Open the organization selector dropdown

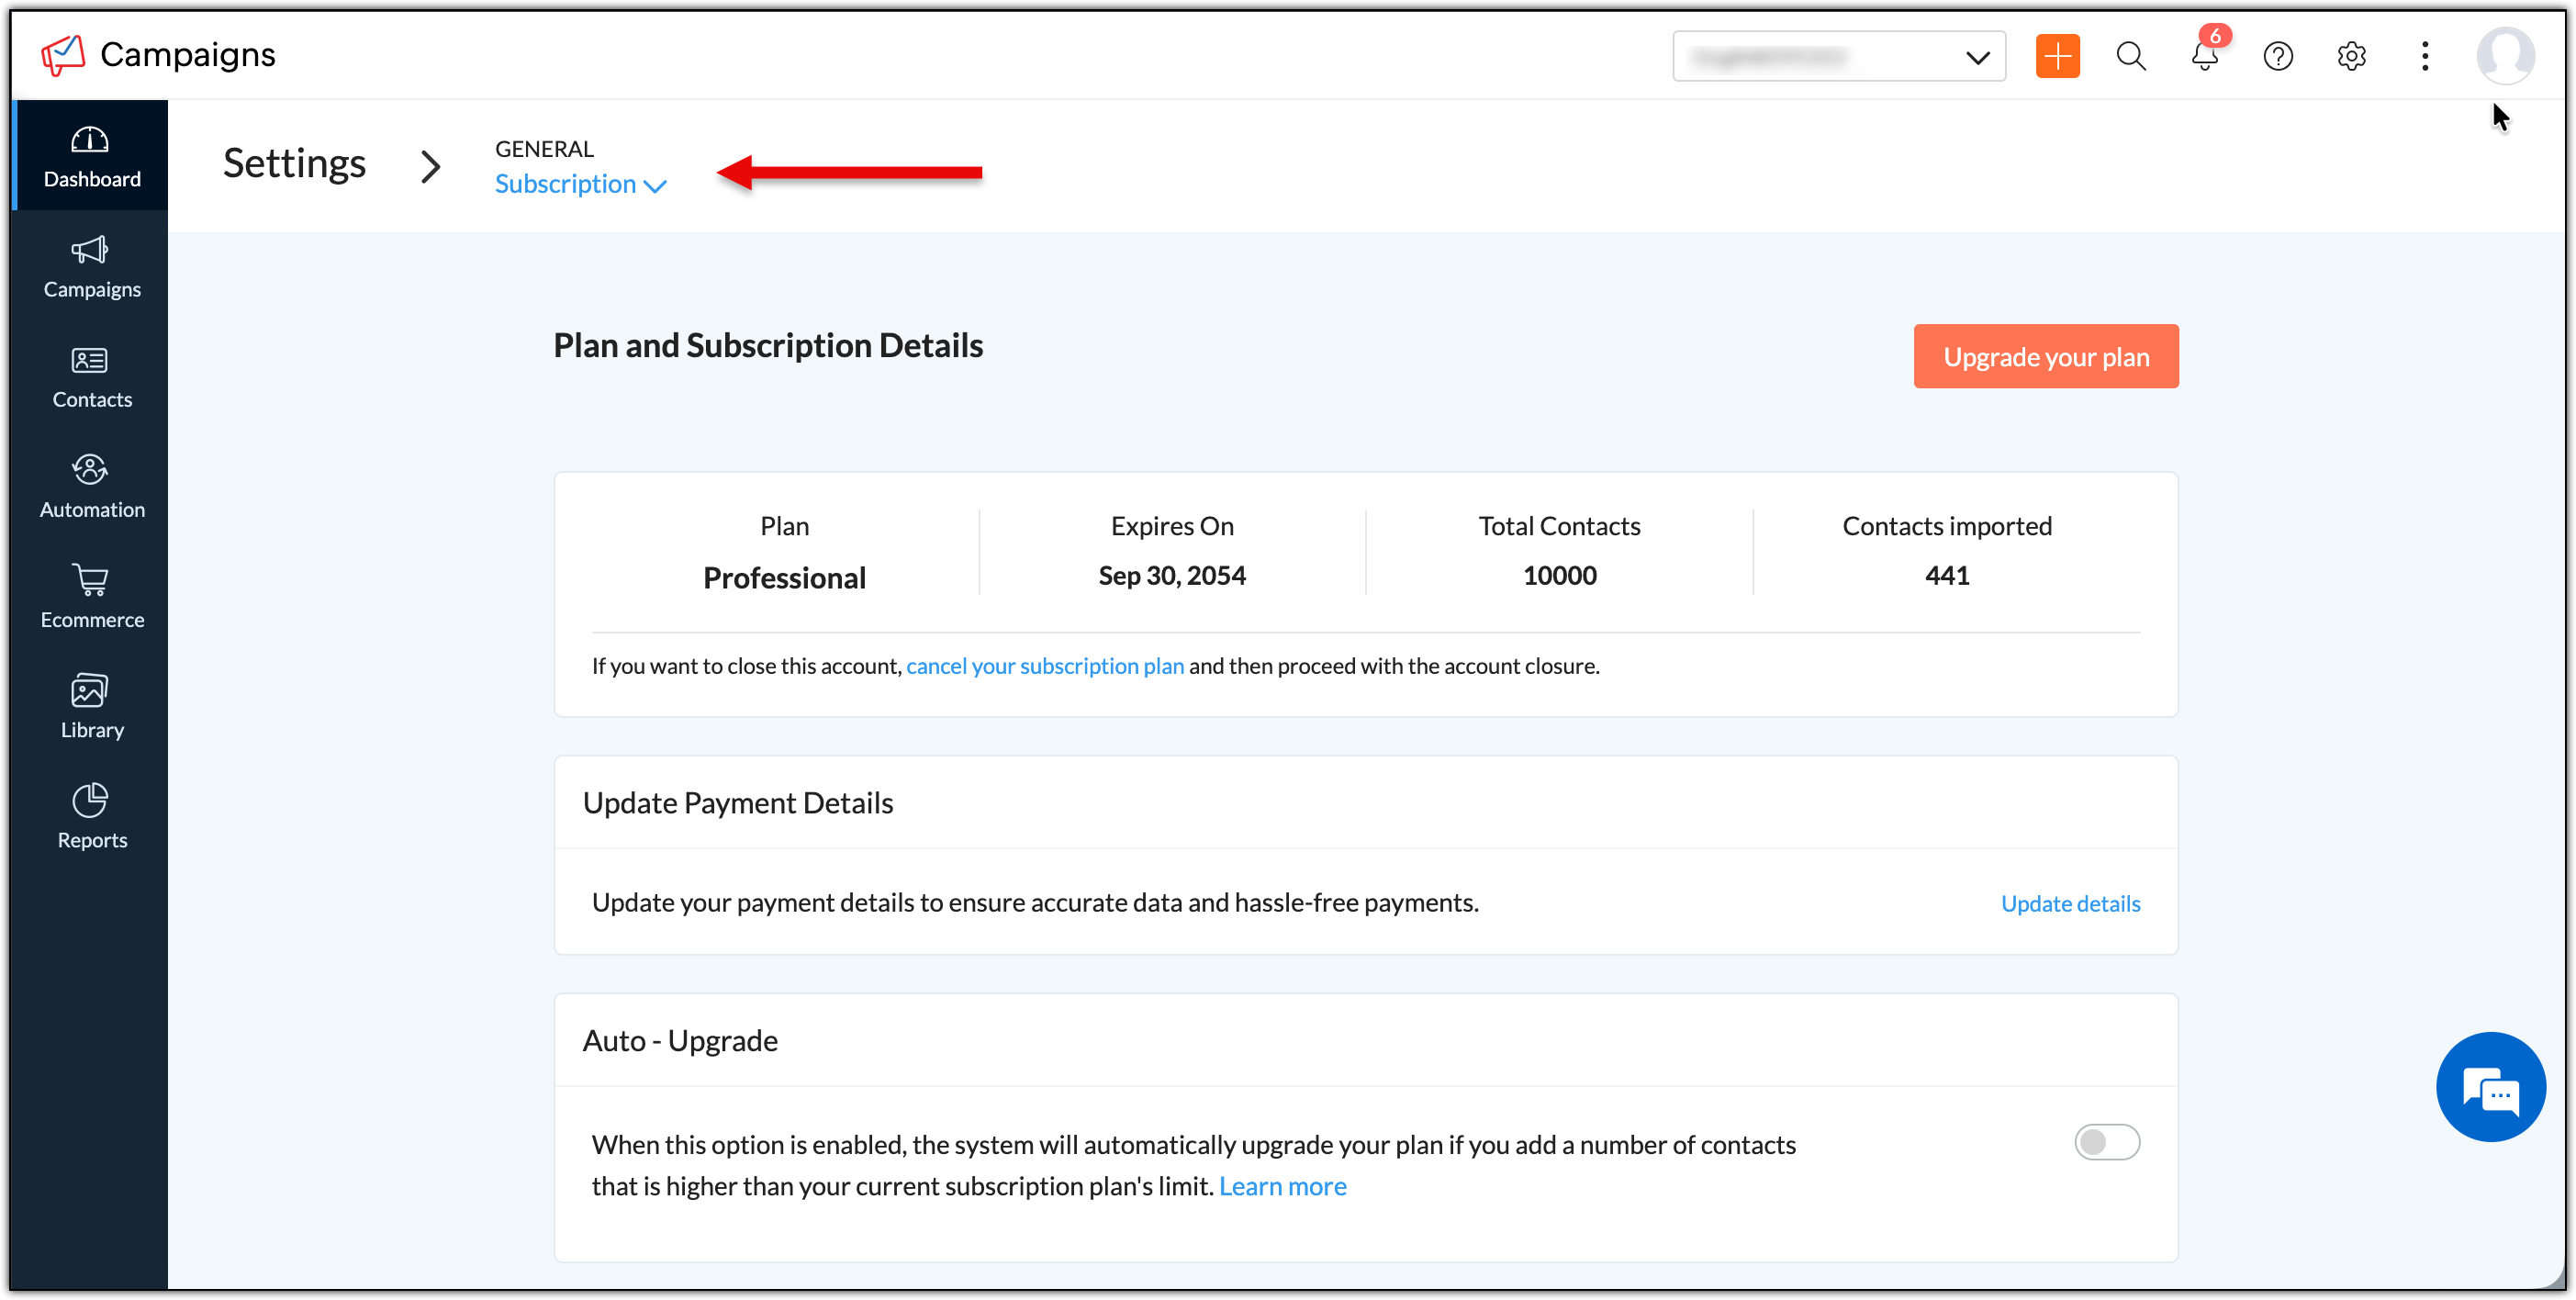click(1838, 56)
